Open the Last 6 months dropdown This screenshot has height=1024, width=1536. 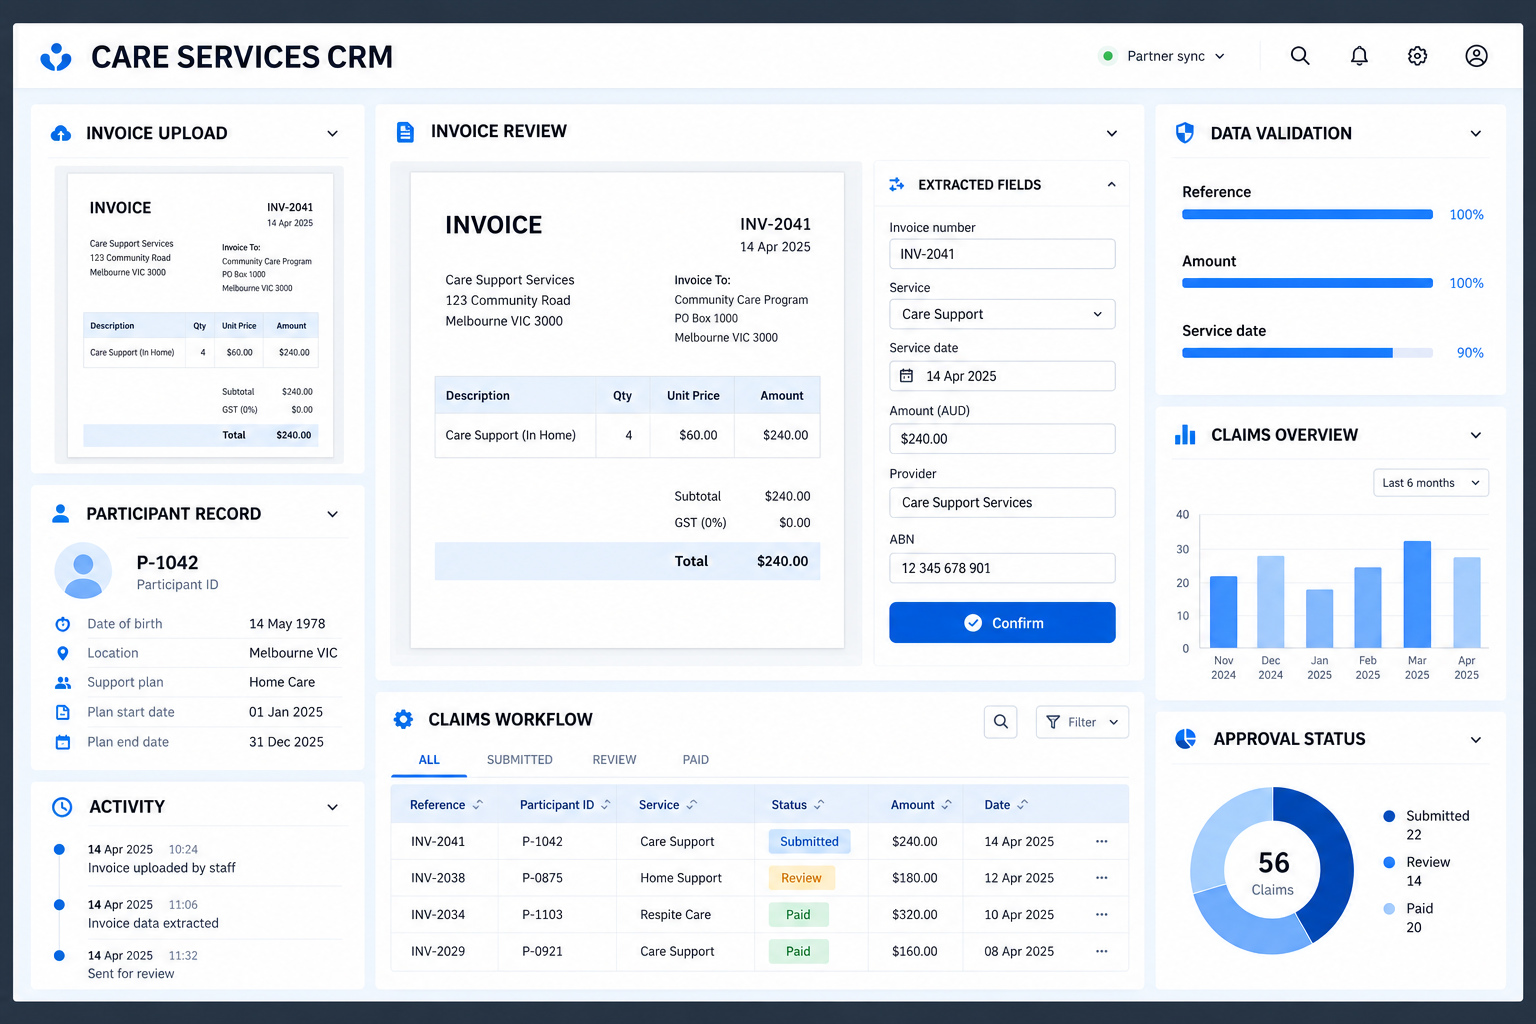(x=1431, y=483)
